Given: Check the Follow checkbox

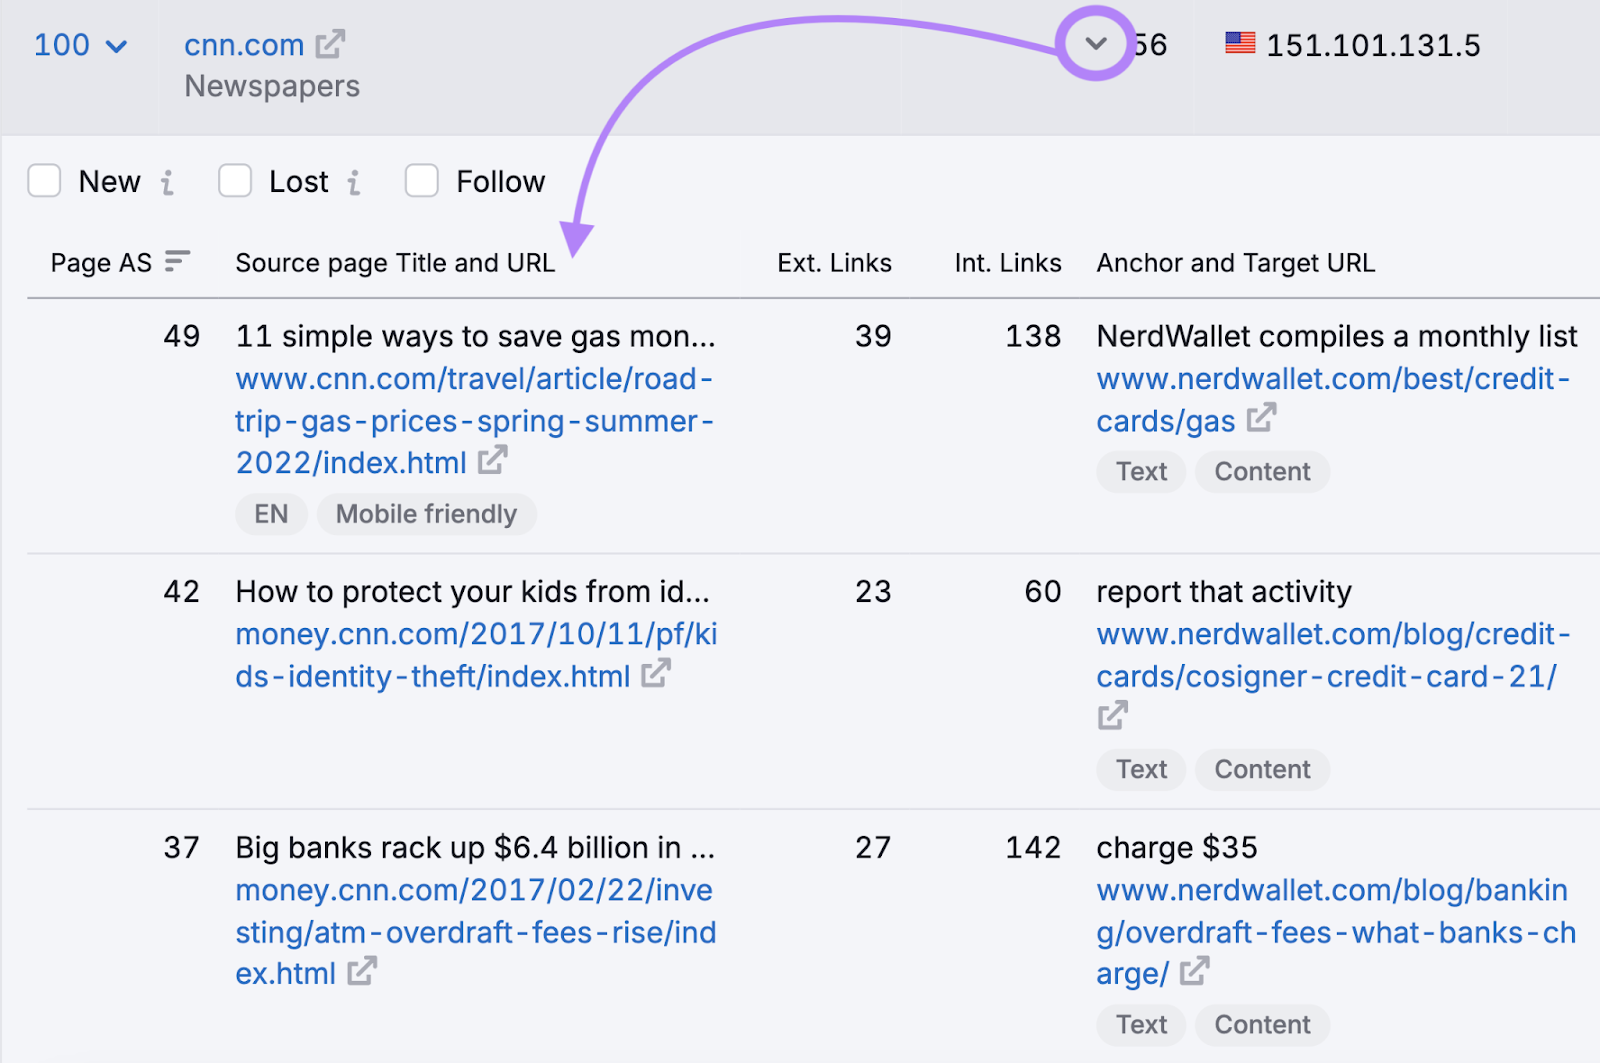Looking at the screenshot, I should coord(421,181).
